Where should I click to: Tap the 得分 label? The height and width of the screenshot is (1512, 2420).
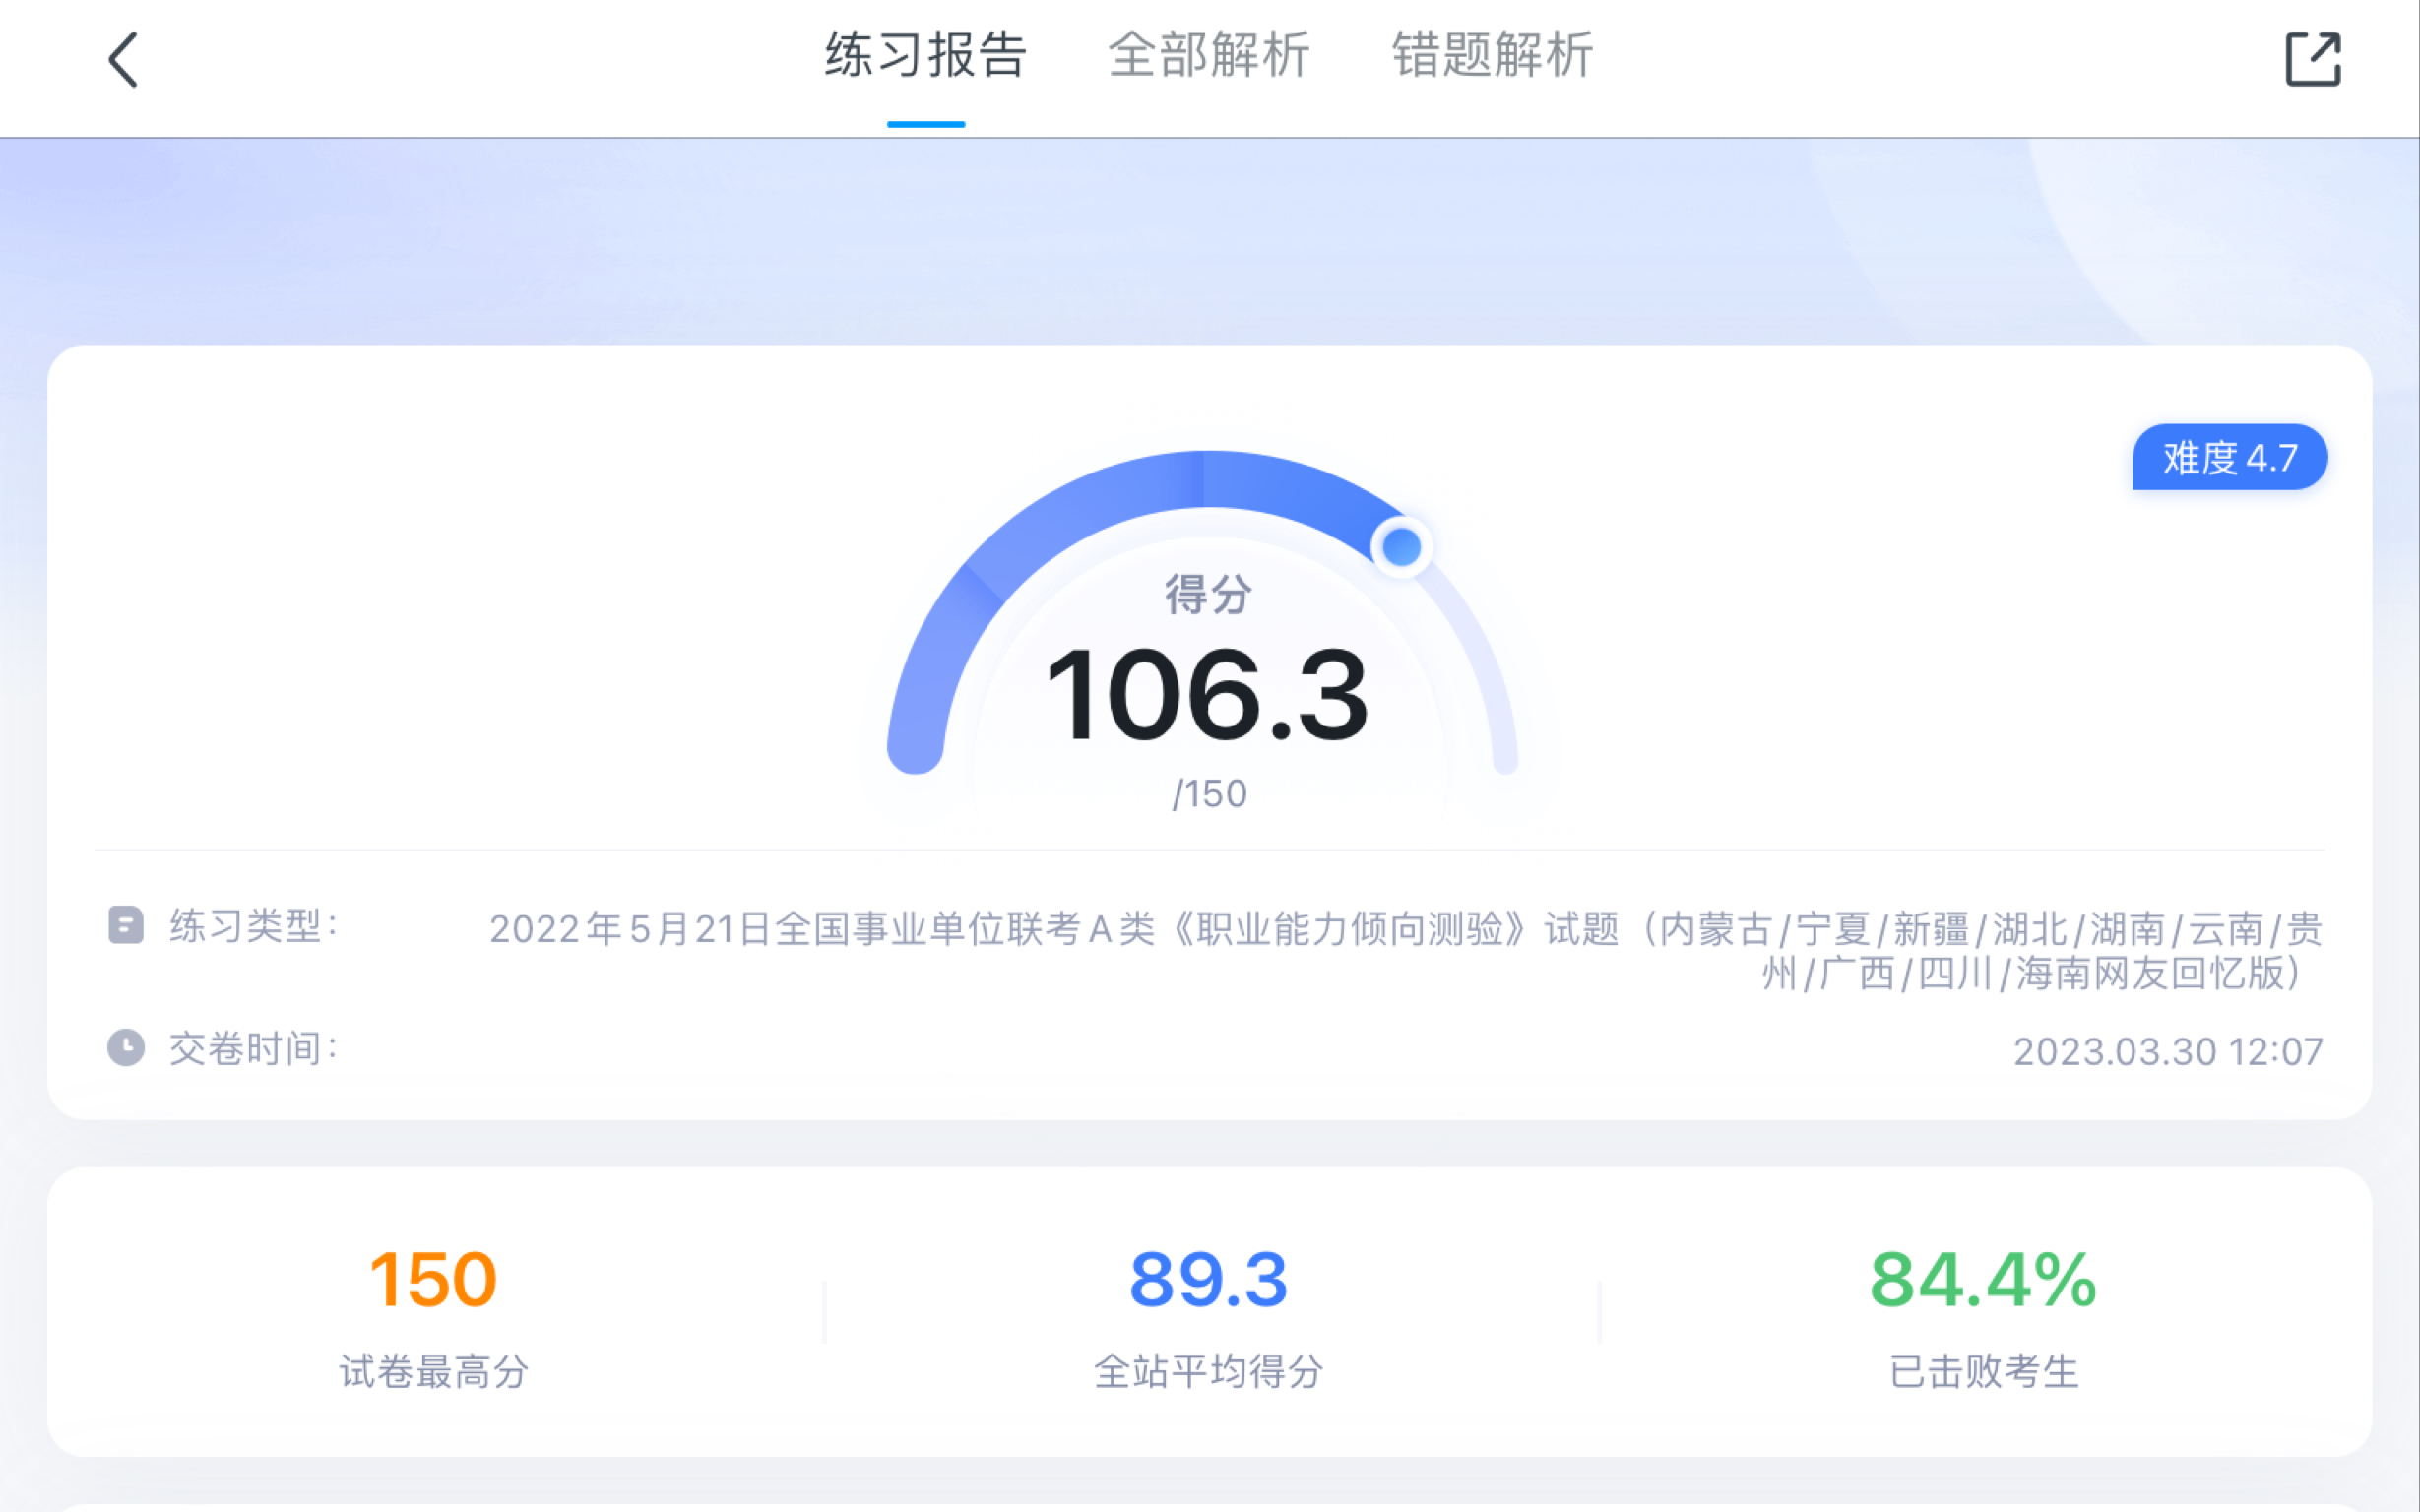pyautogui.click(x=1208, y=594)
